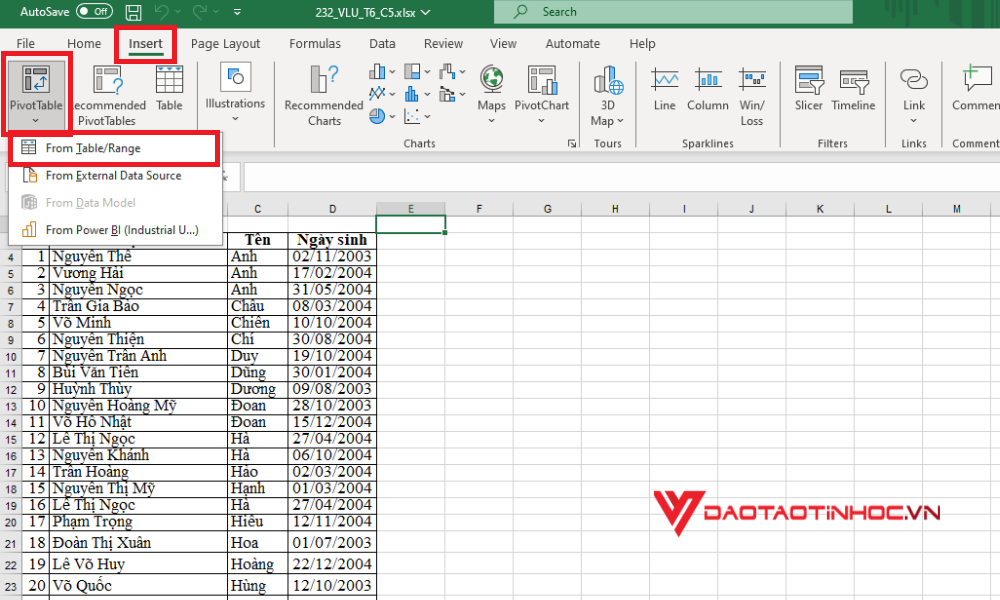
Task: Add a Timeline filter
Action: (853, 88)
